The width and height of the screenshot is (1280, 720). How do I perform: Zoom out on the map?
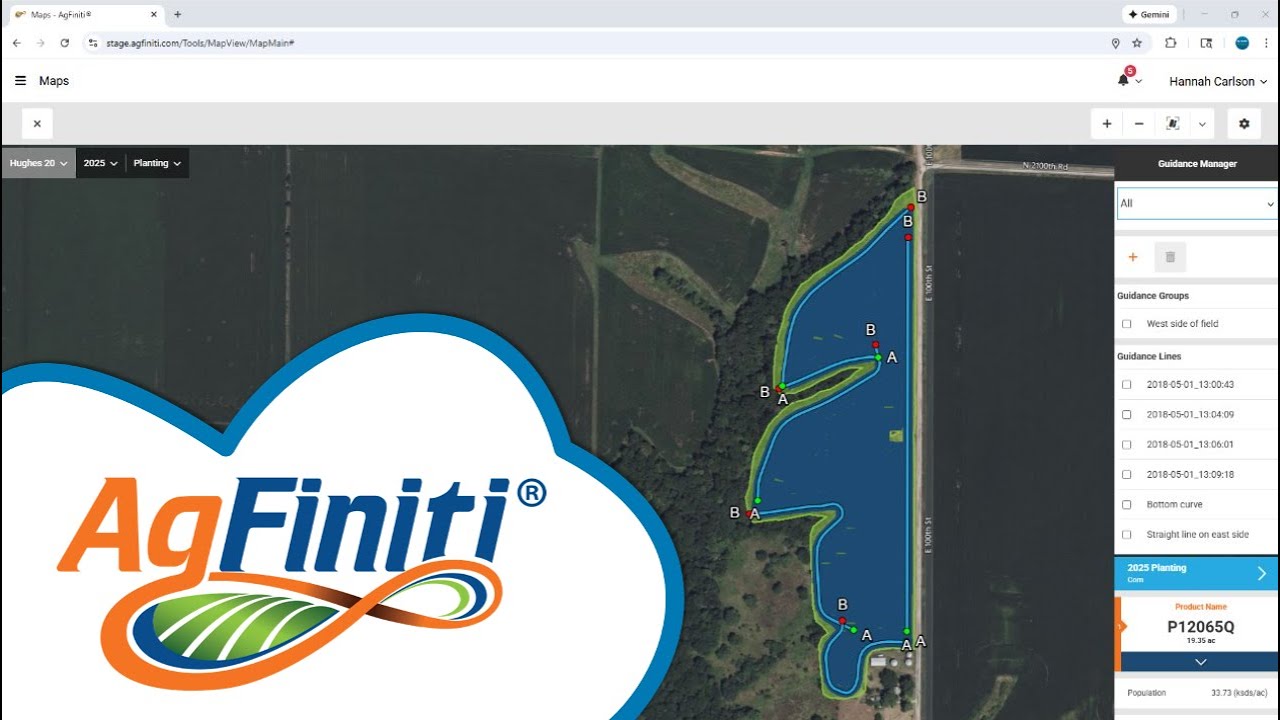point(1139,124)
